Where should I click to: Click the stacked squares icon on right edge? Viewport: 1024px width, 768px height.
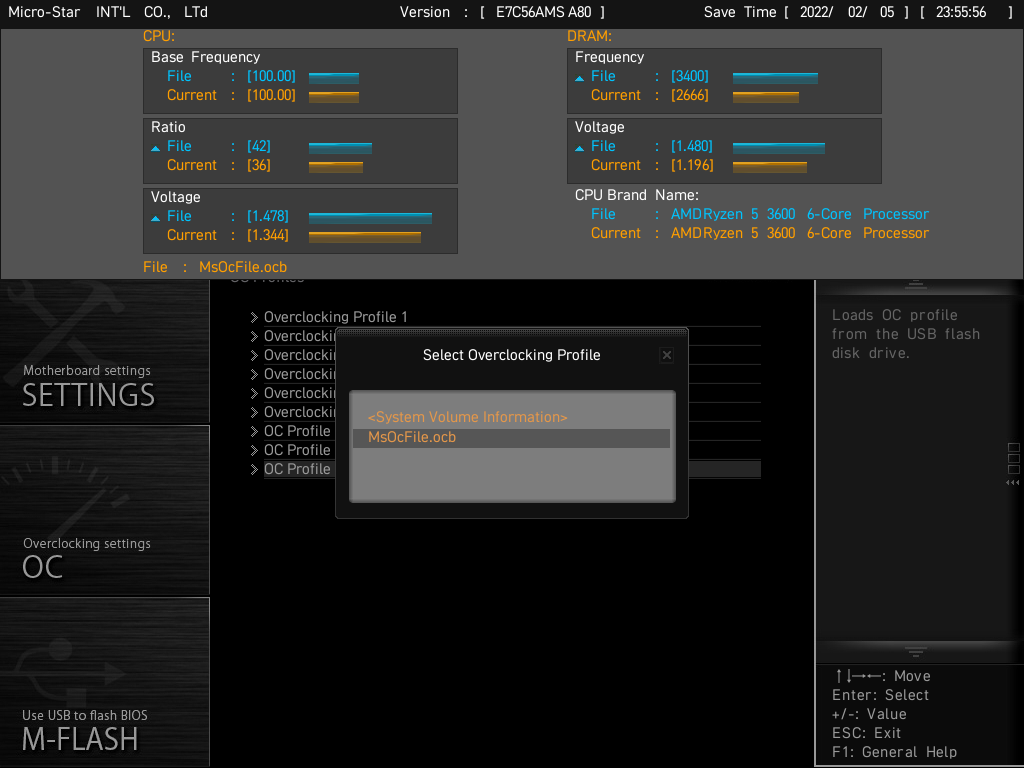1013,459
